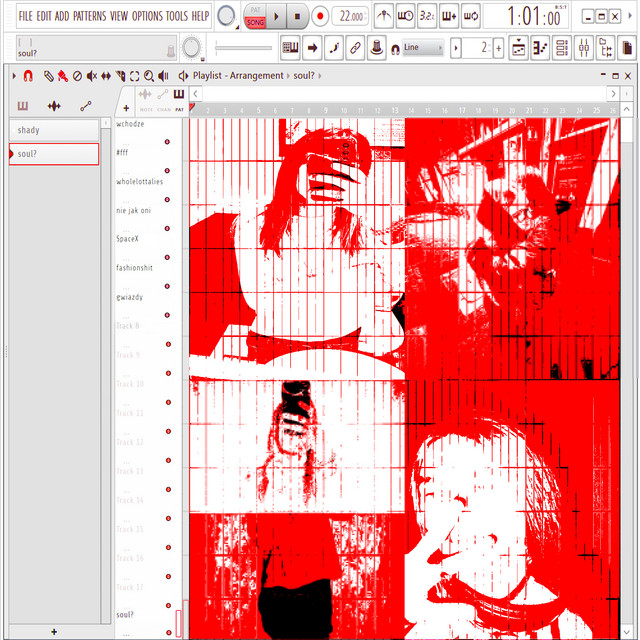Select the 'shady' pattern
The image size is (640, 640).
coord(54,130)
